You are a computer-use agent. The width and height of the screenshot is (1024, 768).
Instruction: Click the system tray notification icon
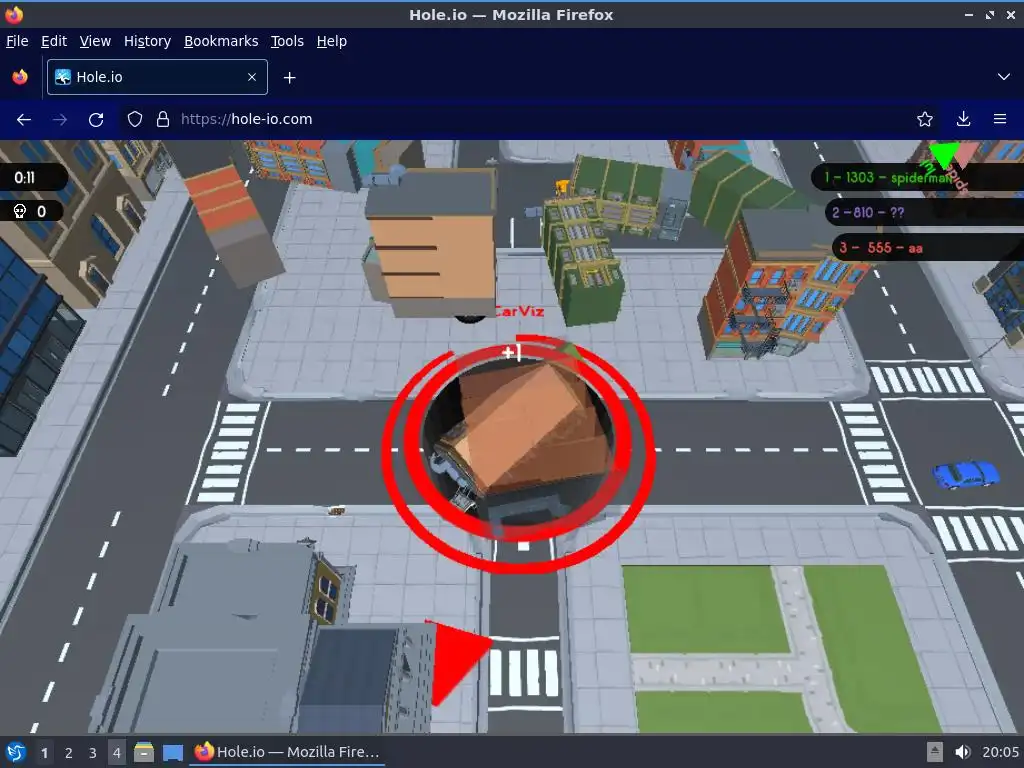935,752
